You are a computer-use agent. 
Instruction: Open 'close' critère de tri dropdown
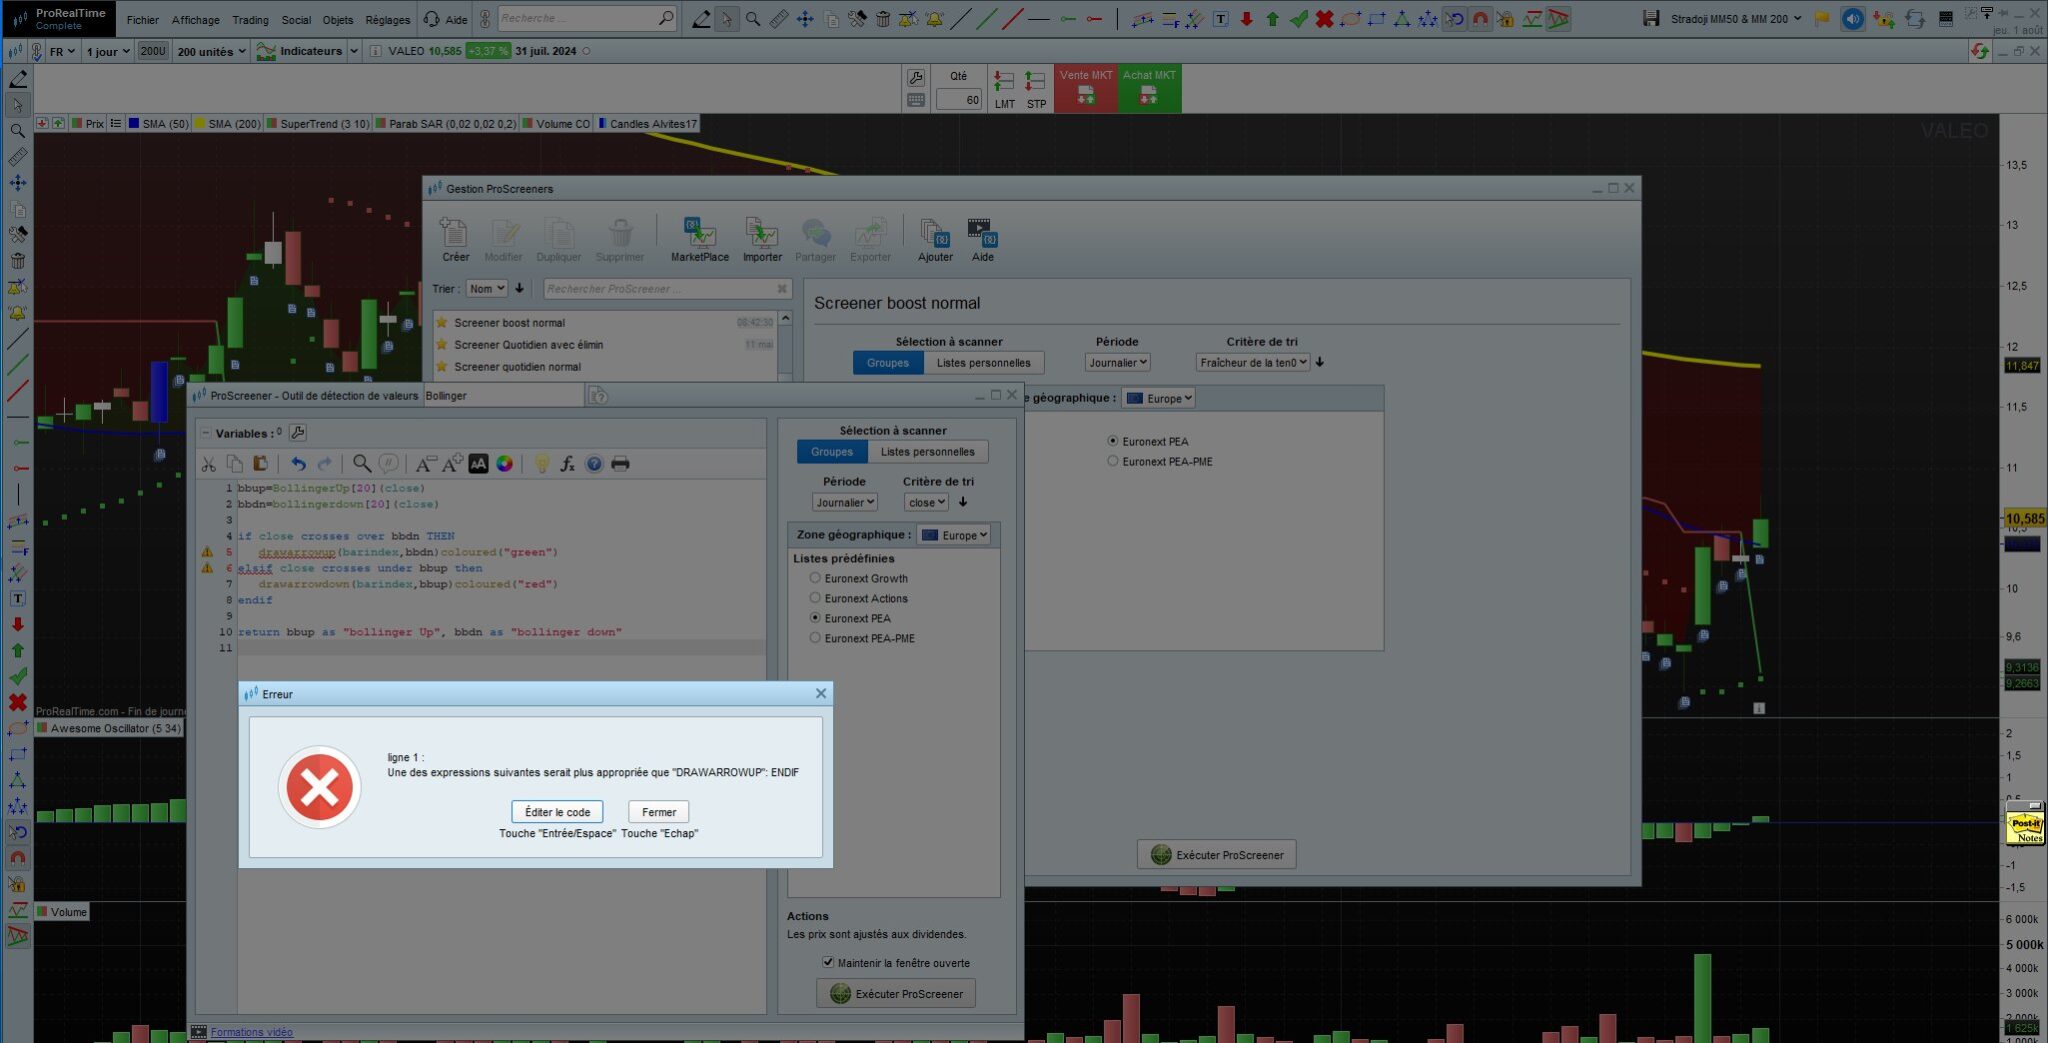coord(926,503)
